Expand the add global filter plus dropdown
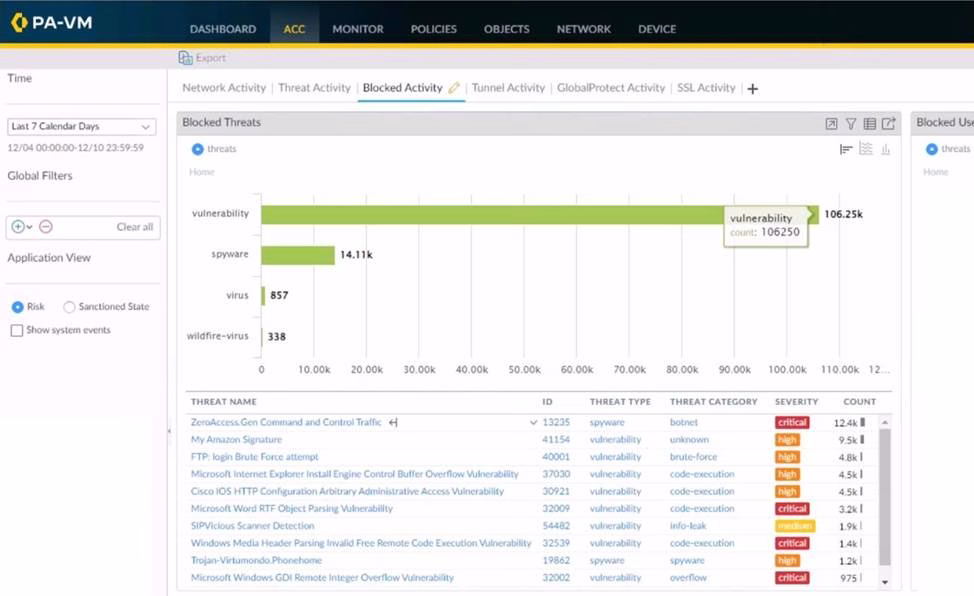The image size is (974, 596). pyautogui.click(x=21, y=227)
